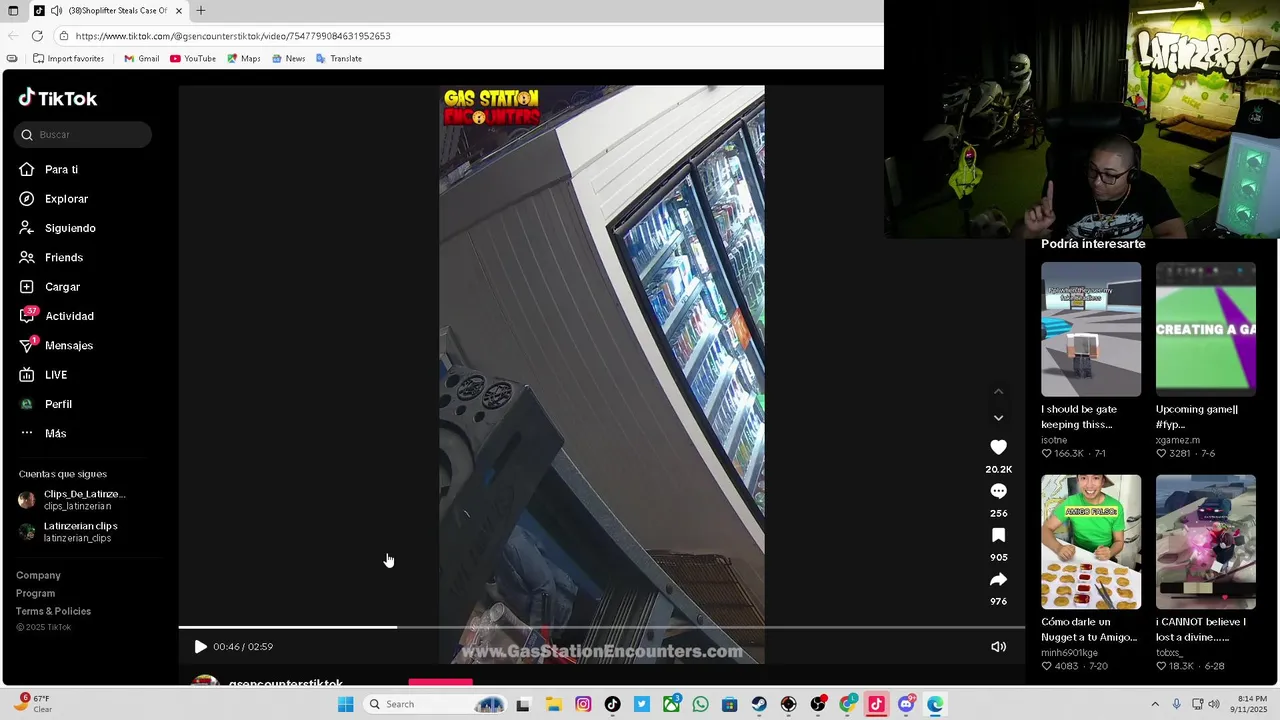Open Instagram from the taskbar
The width and height of the screenshot is (1280, 720).
click(583, 704)
